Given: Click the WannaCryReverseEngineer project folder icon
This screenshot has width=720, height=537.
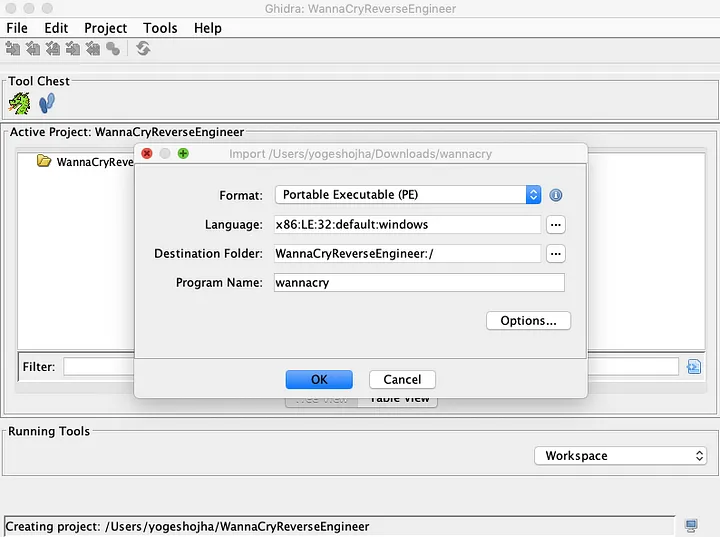Looking at the screenshot, I should pos(44,161).
